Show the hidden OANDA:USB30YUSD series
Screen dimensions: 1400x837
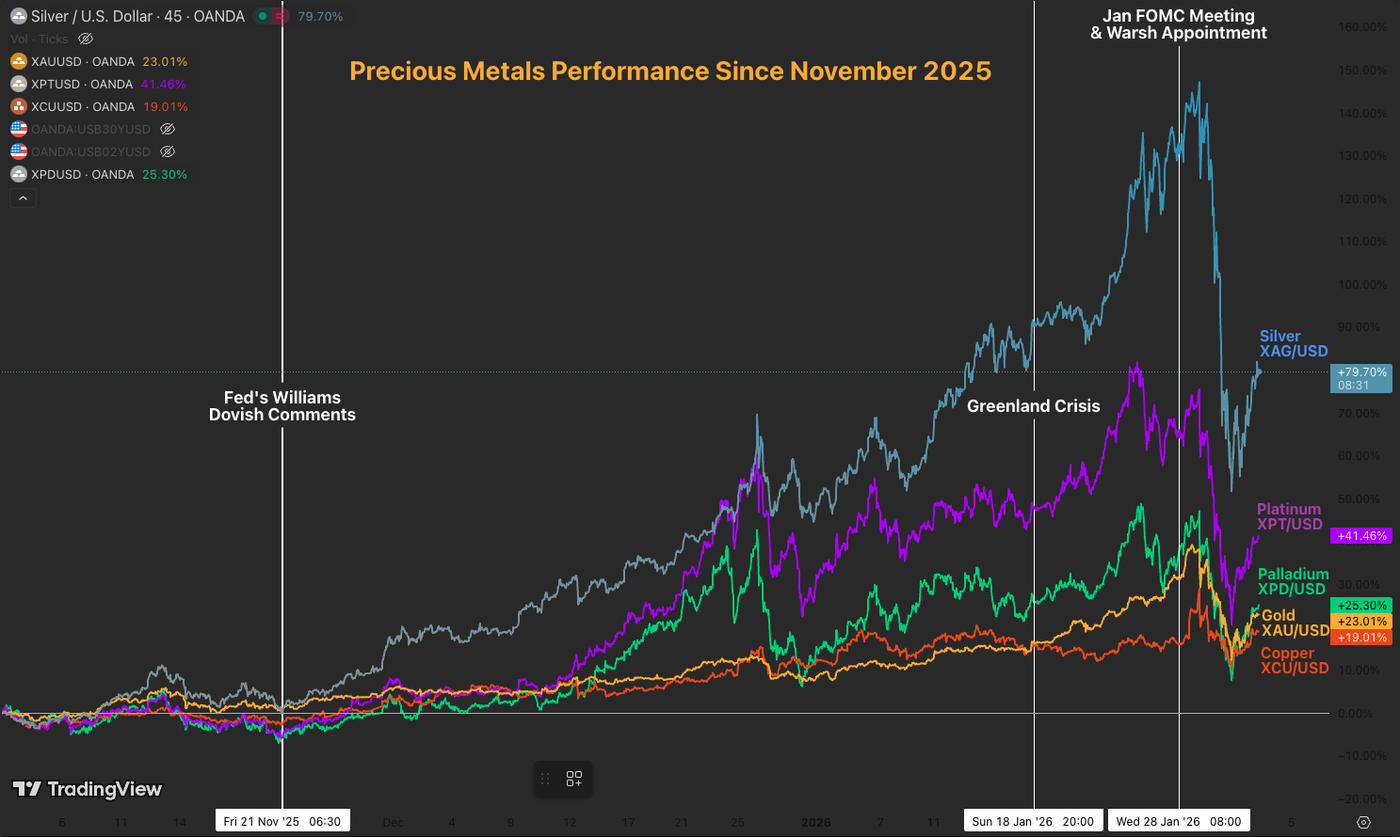point(167,129)
